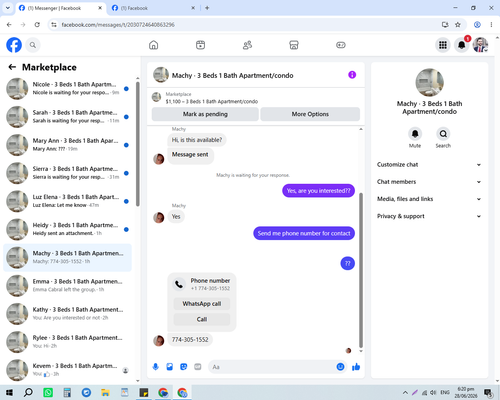Open Sarah's apartment conversation

coord(67,117)
